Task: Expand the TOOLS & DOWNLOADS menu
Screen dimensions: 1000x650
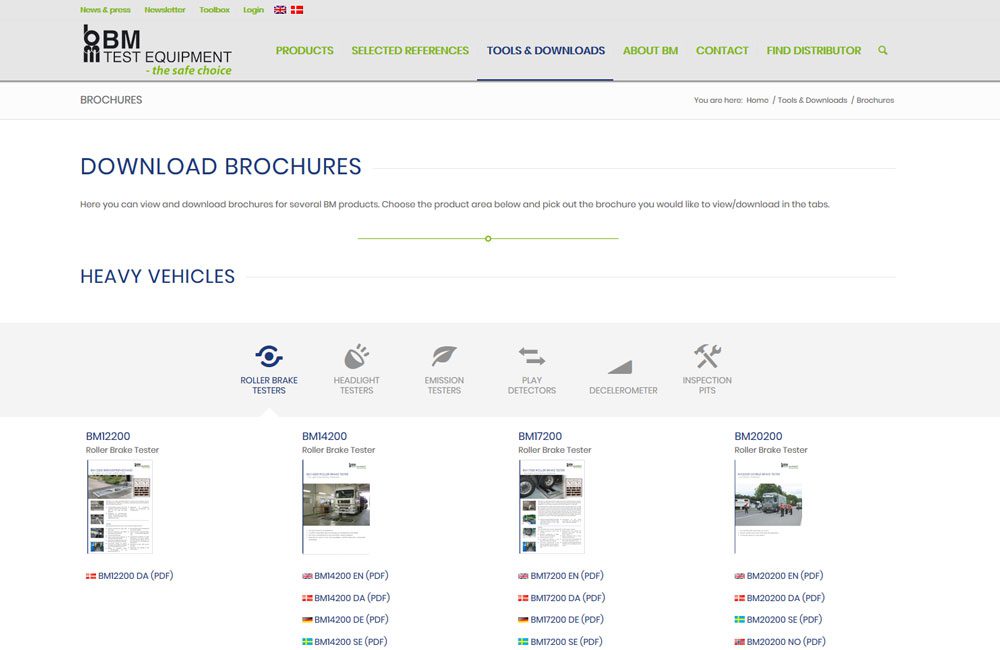Action: (545, 50)
